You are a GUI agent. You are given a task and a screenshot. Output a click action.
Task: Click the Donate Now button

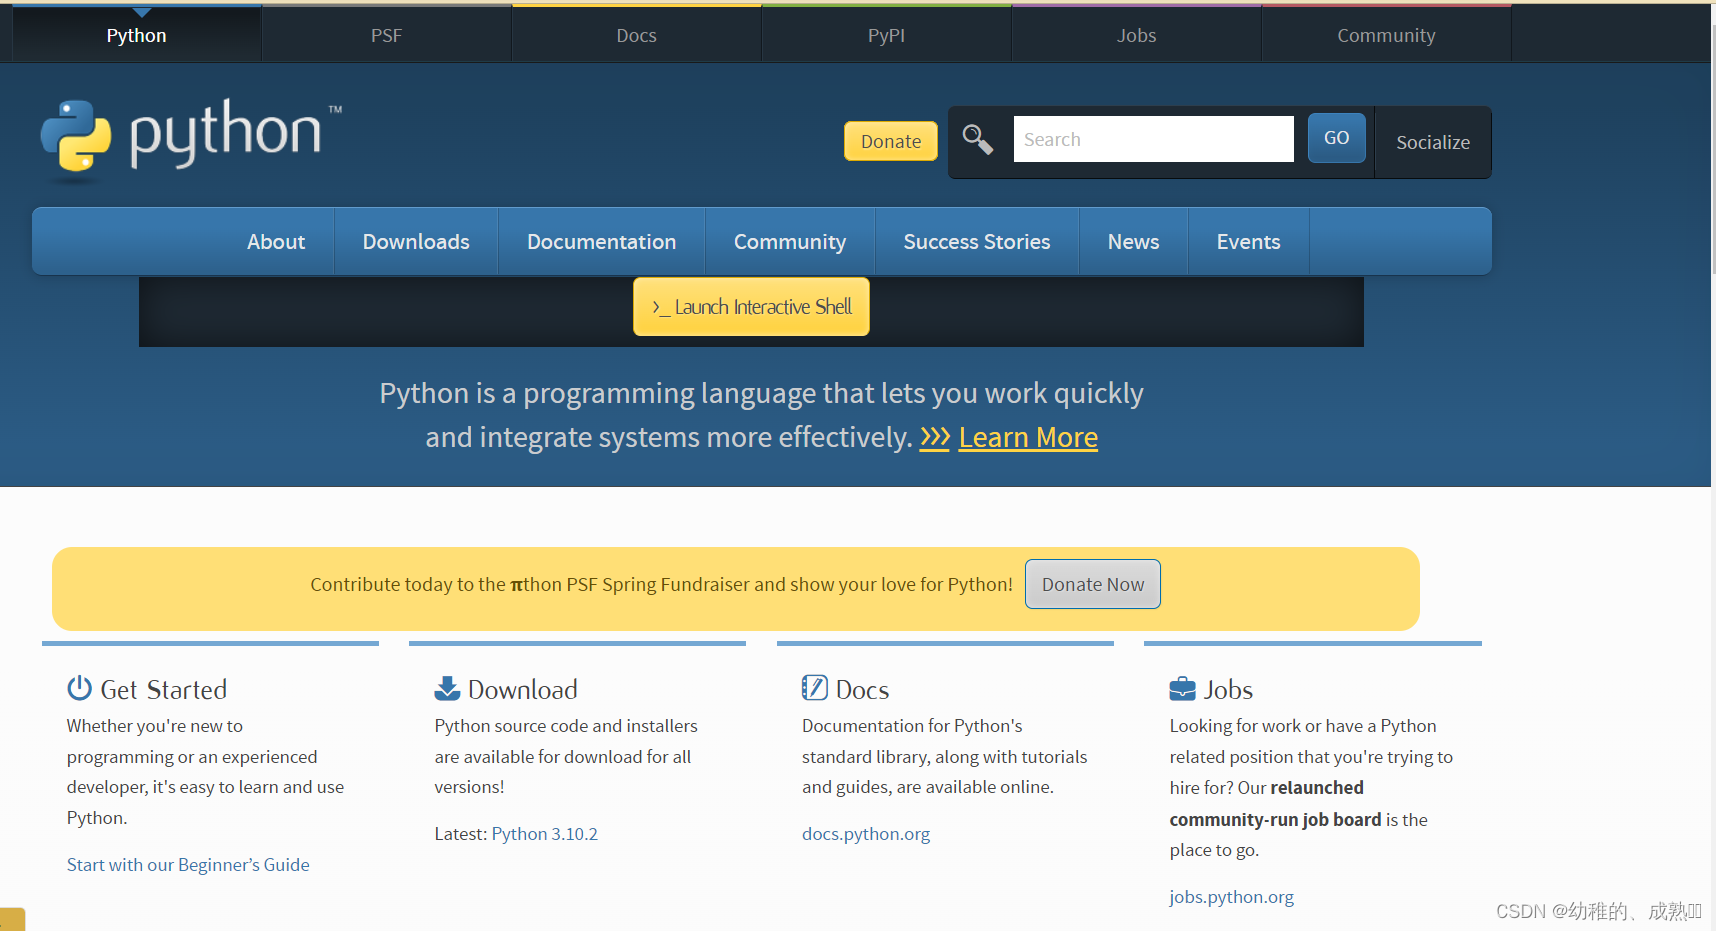click(x=1093, y=584)
